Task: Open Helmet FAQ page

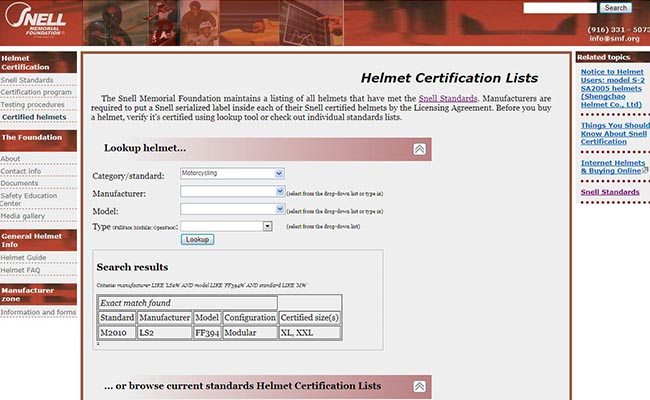Action: coord(20,270)
